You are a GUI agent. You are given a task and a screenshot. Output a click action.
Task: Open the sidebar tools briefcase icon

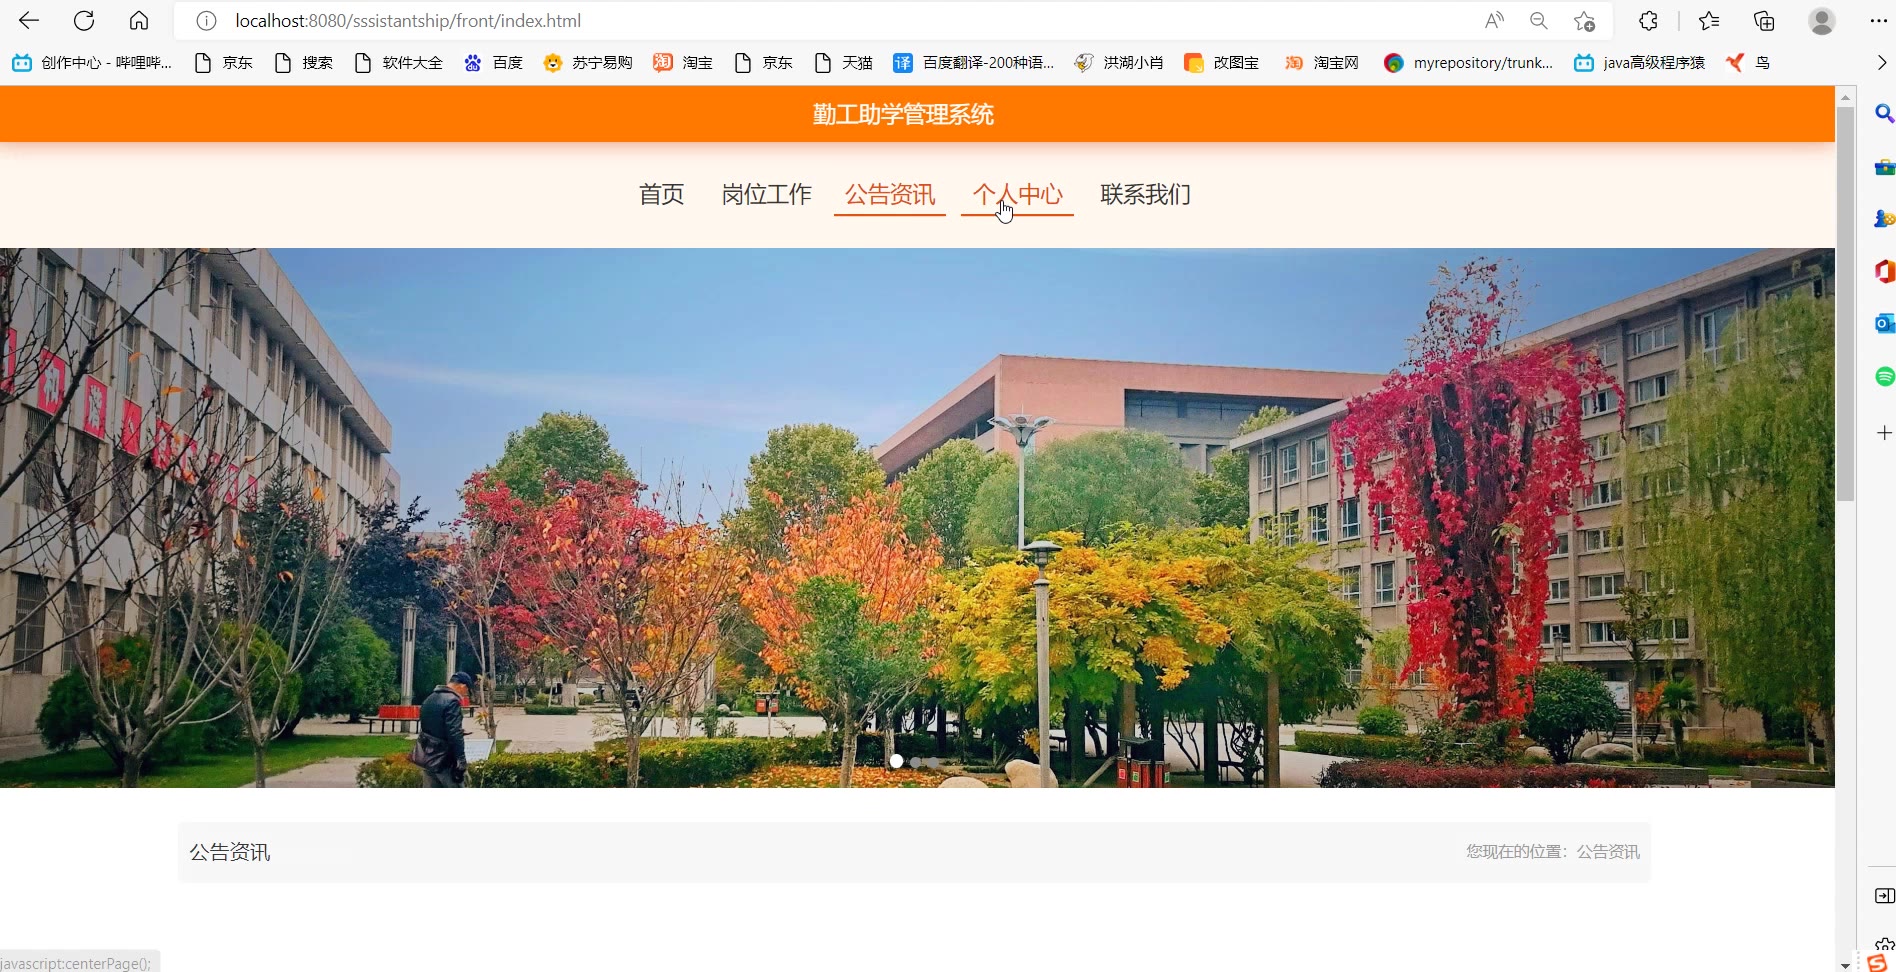[1884, 167]
